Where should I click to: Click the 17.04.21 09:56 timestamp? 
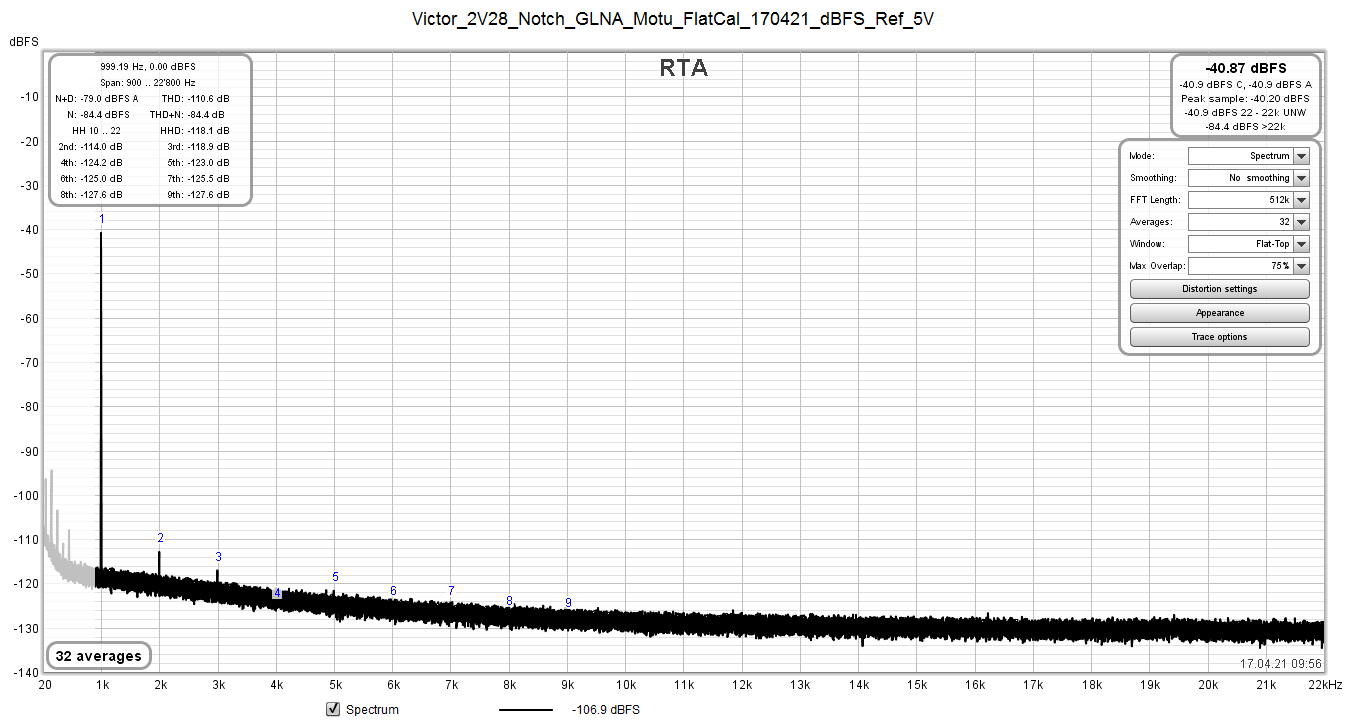click(x=1281, y=663)
